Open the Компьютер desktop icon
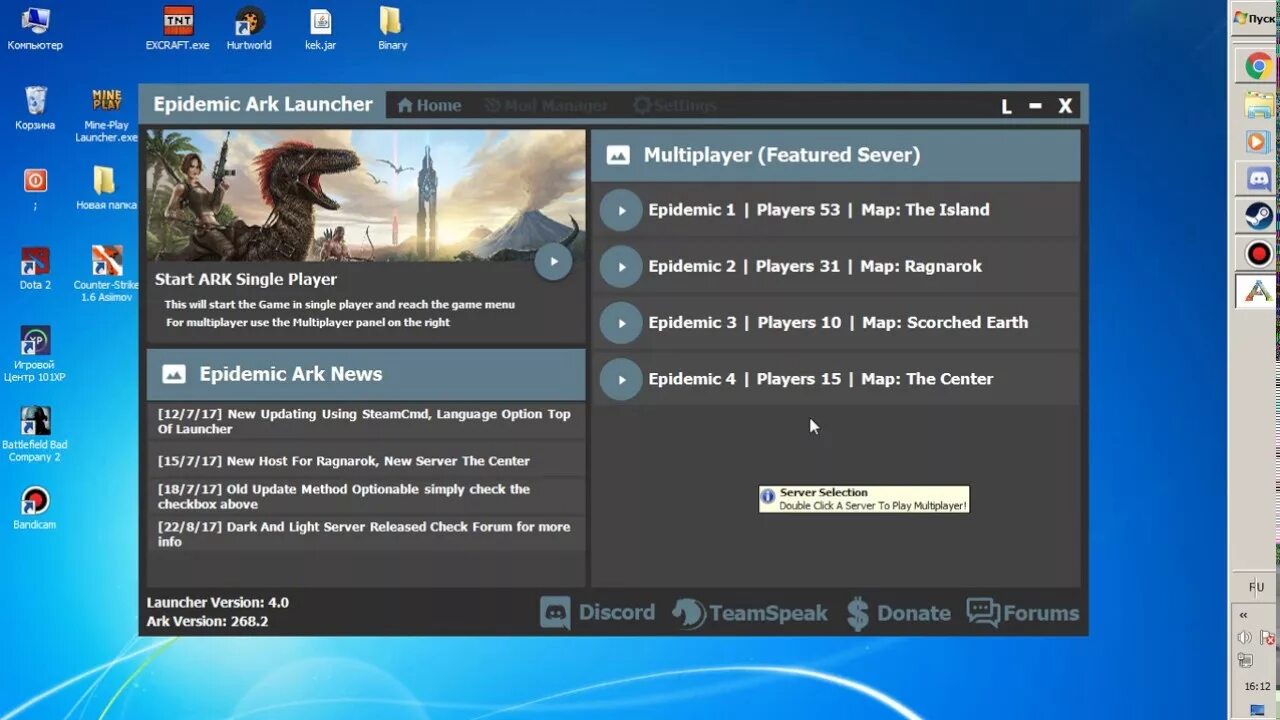The width and height of the screenshot is (1280, 720). click(x=35, y=28)
